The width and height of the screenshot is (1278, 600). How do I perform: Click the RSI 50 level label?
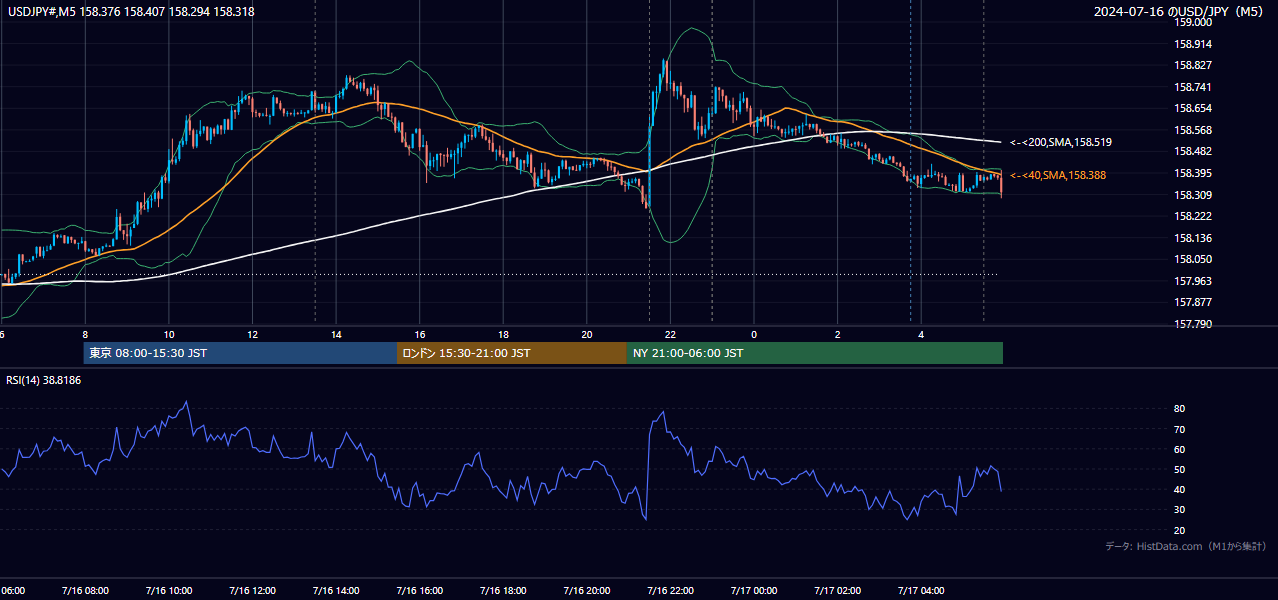[1179, 470]
